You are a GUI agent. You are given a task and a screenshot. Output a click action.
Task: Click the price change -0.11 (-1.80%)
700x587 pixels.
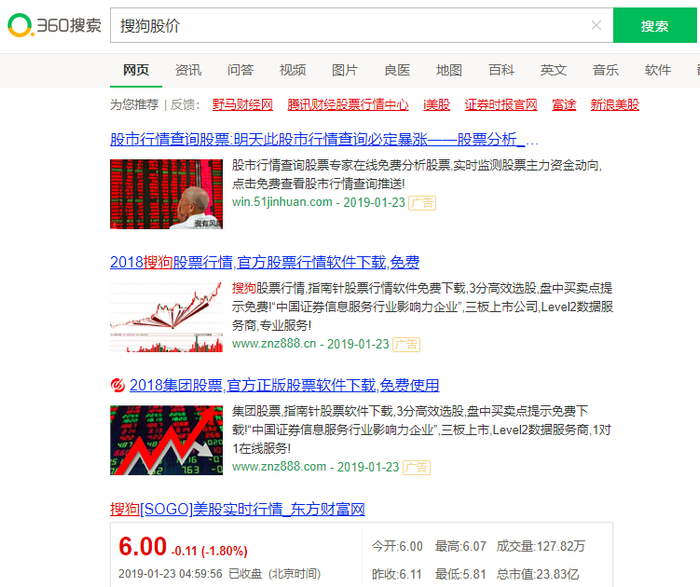(209, 551)
